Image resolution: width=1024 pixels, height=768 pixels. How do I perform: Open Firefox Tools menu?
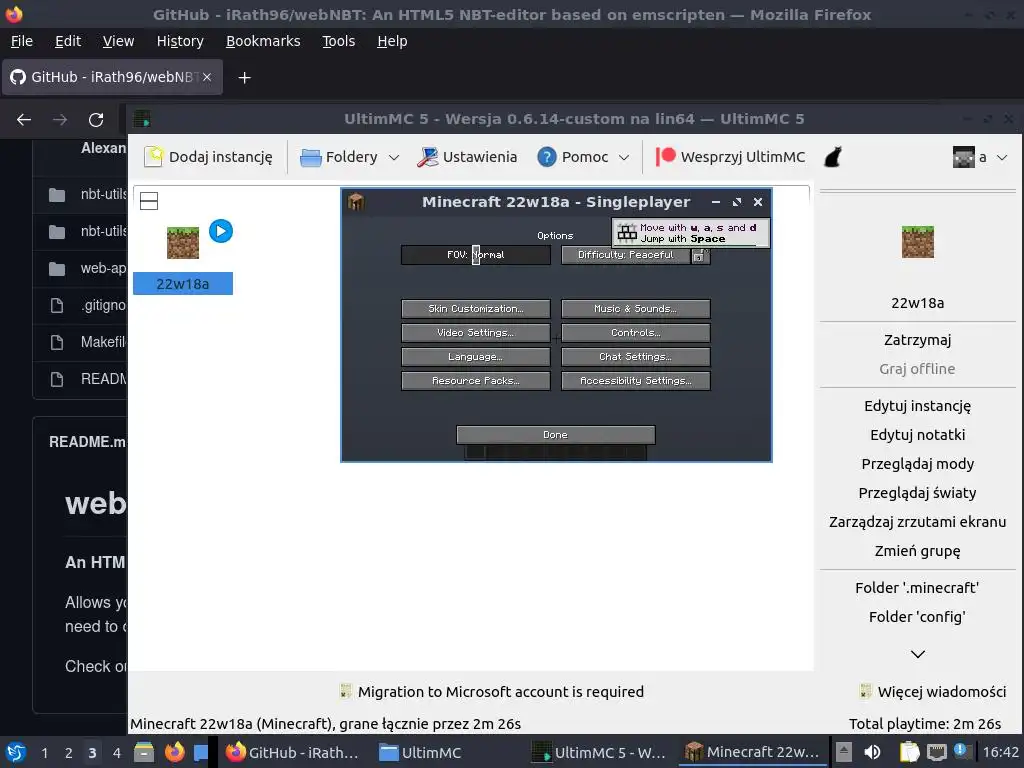coord(338,41)
